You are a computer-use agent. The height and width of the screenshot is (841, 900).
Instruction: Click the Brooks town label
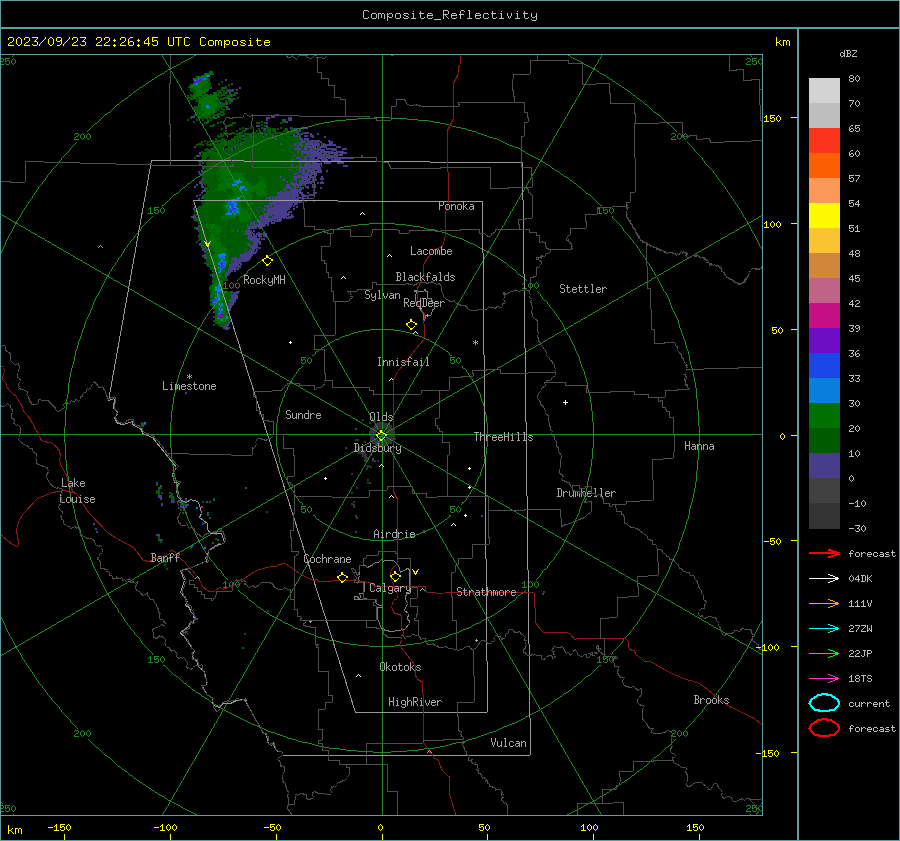click(712, 700)
